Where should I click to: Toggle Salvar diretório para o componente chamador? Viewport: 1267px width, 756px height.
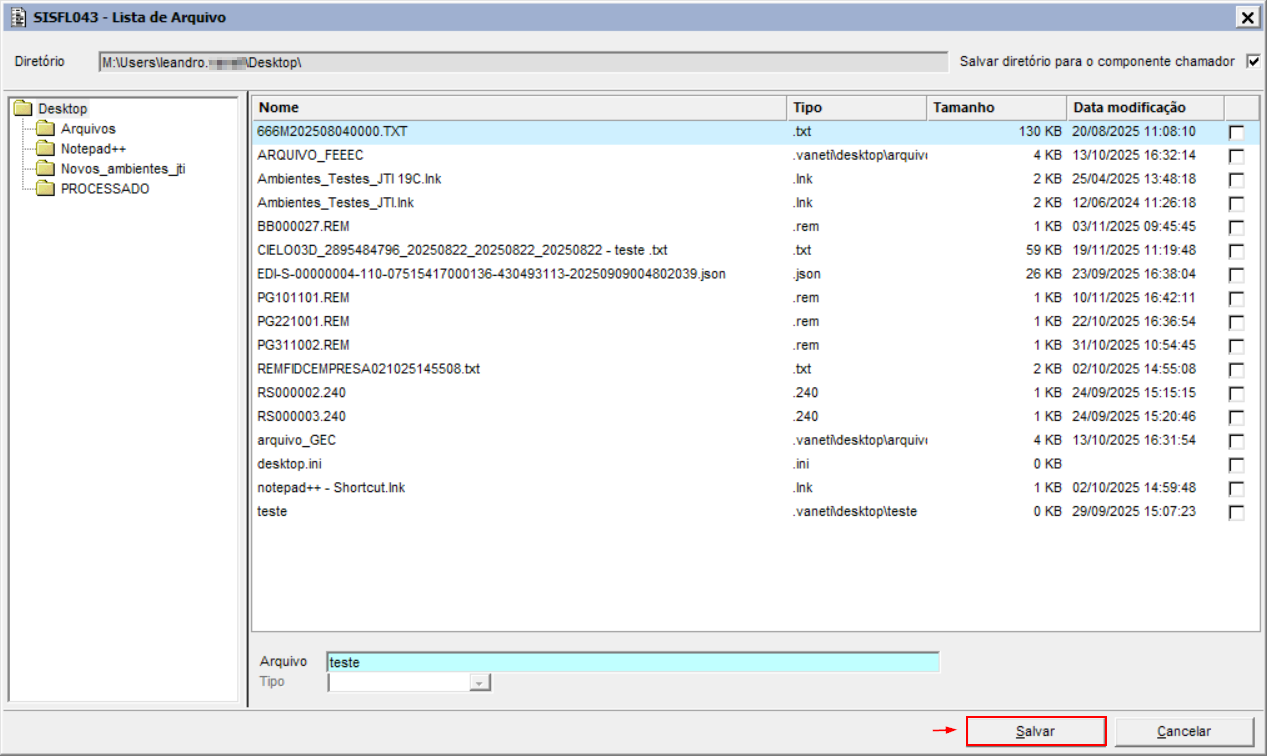point(1254,61)
